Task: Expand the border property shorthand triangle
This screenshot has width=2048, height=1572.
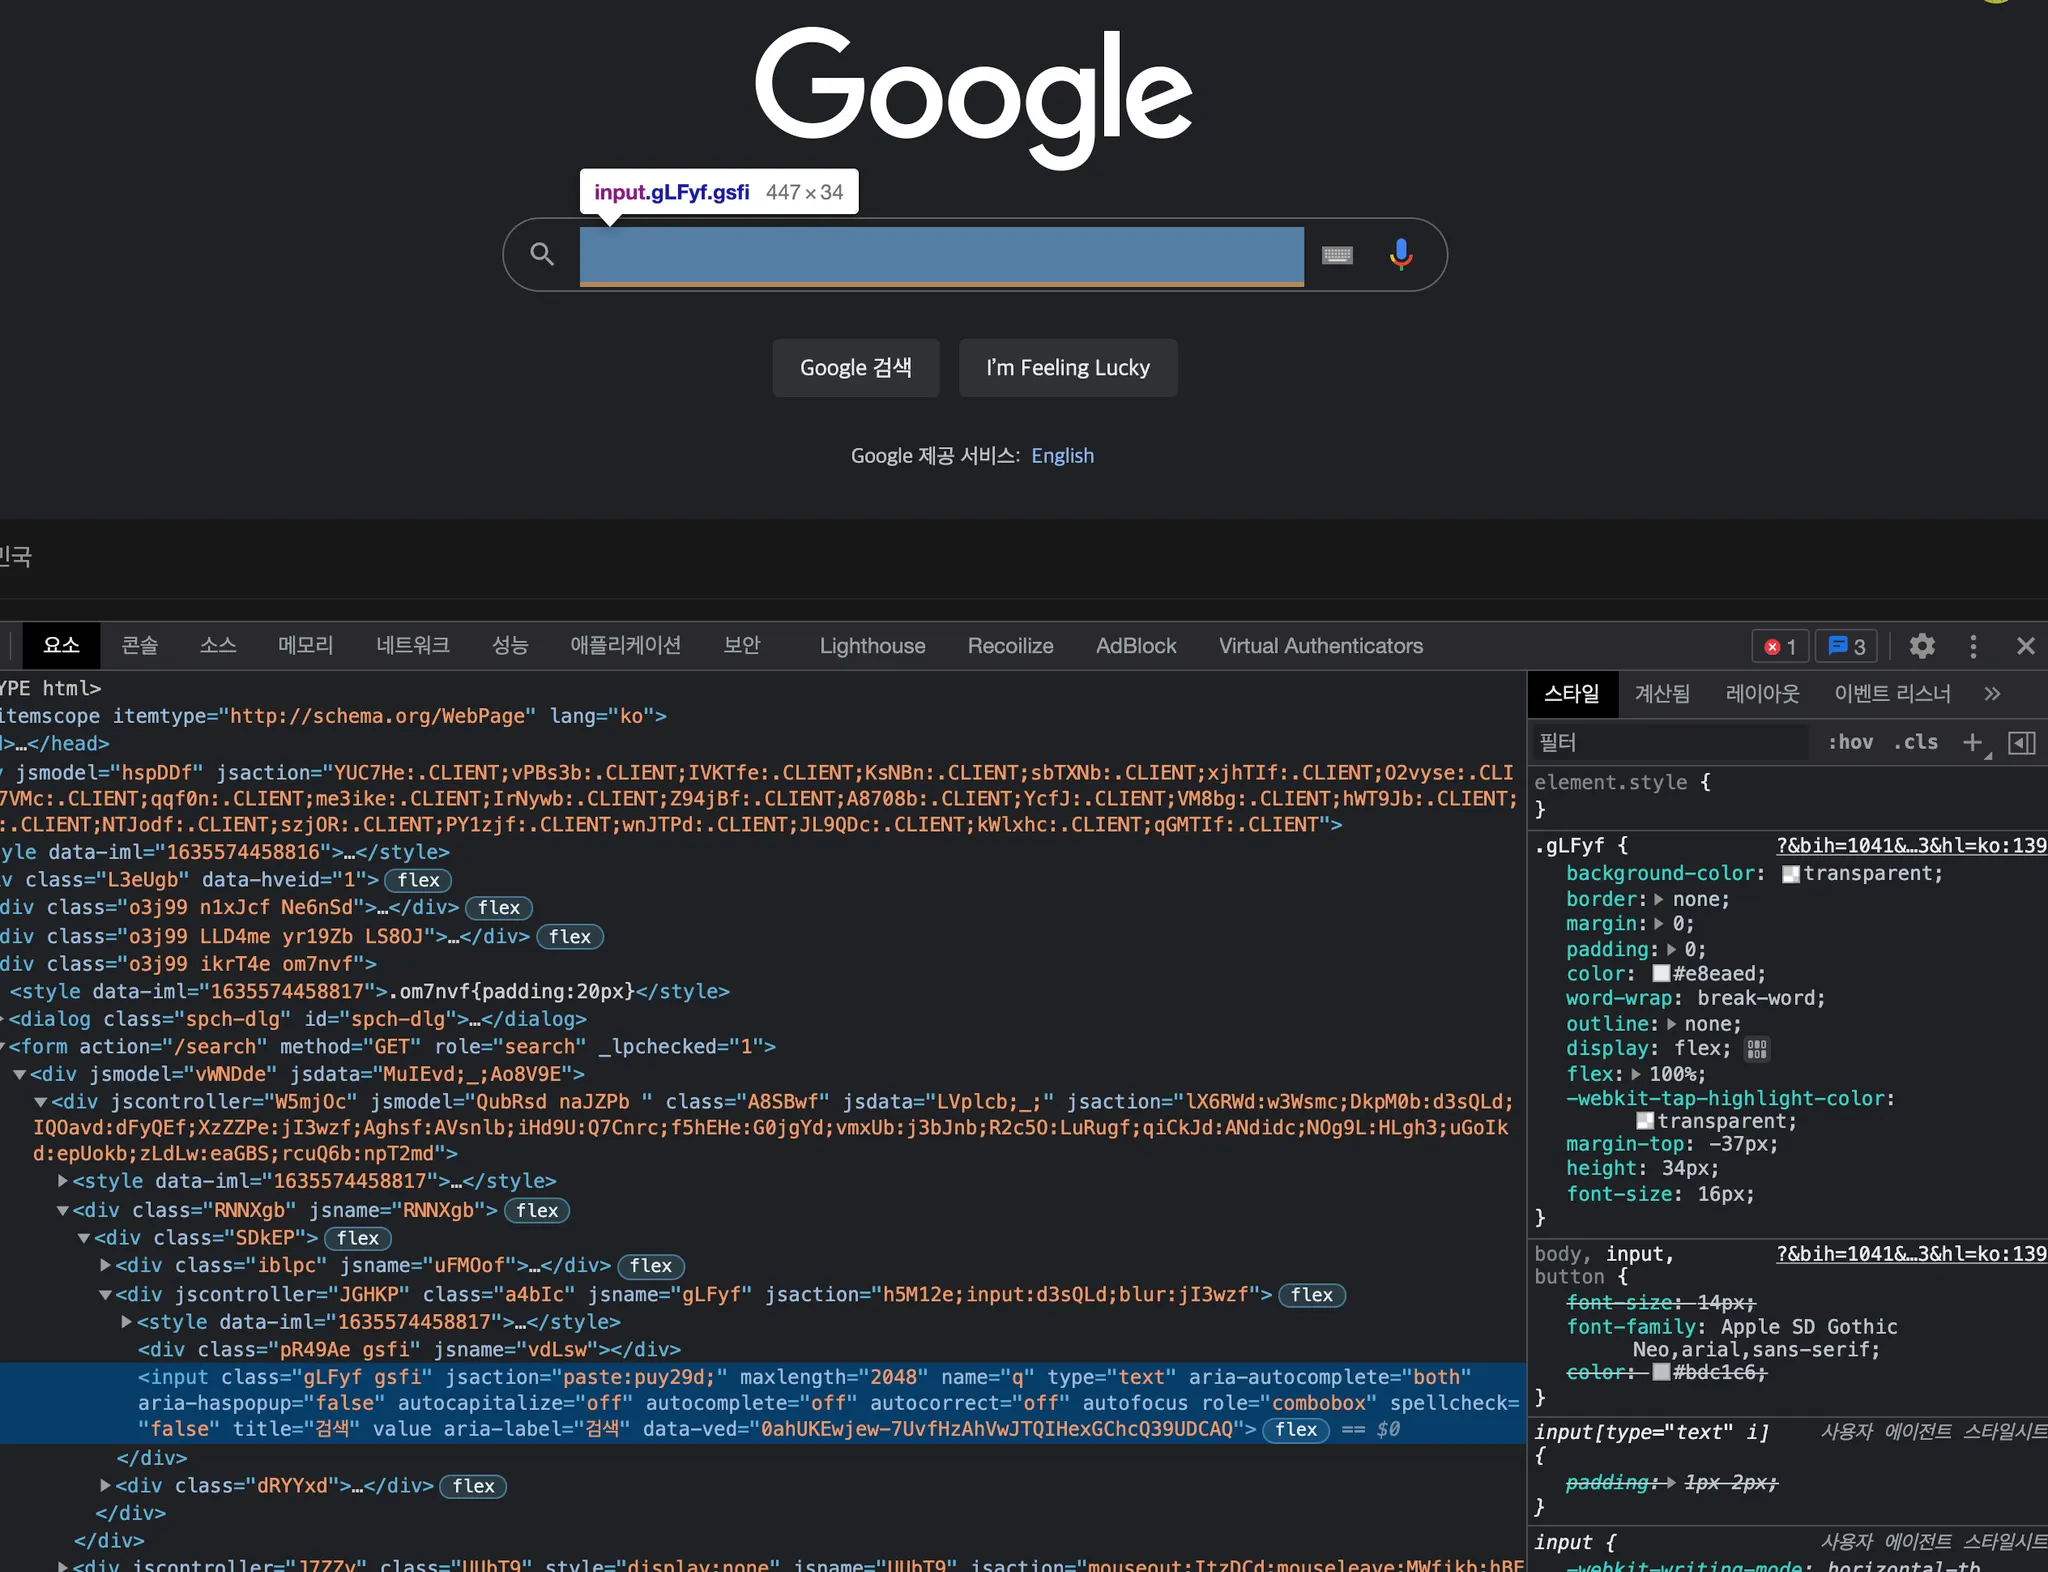Action: pos(1659,899)
